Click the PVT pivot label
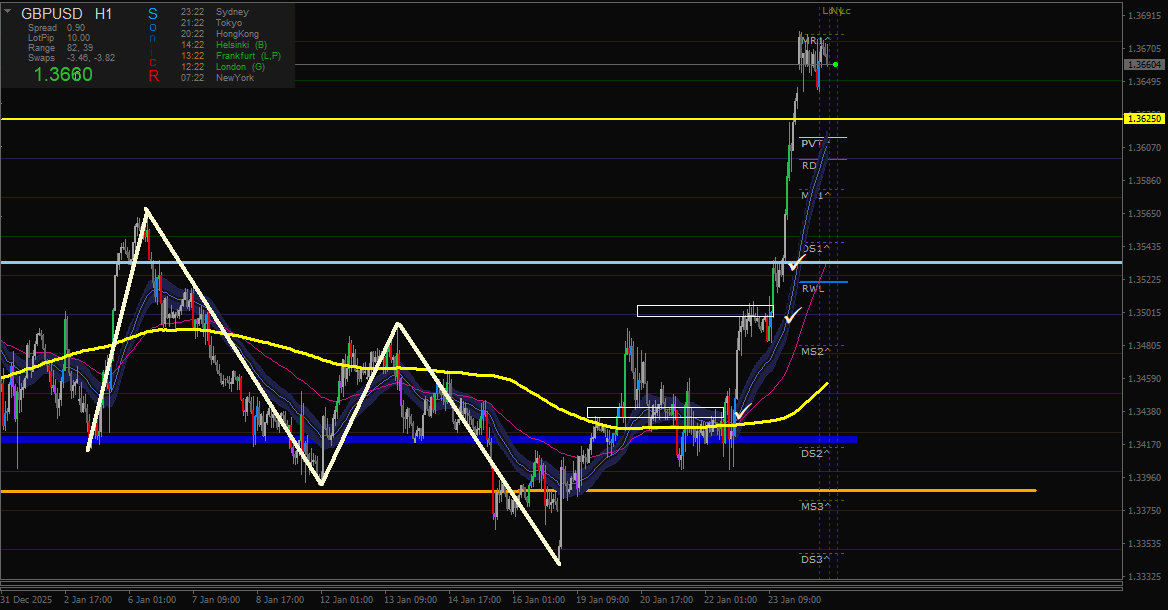Screen dimensions: 1168x610 [812, 144]
